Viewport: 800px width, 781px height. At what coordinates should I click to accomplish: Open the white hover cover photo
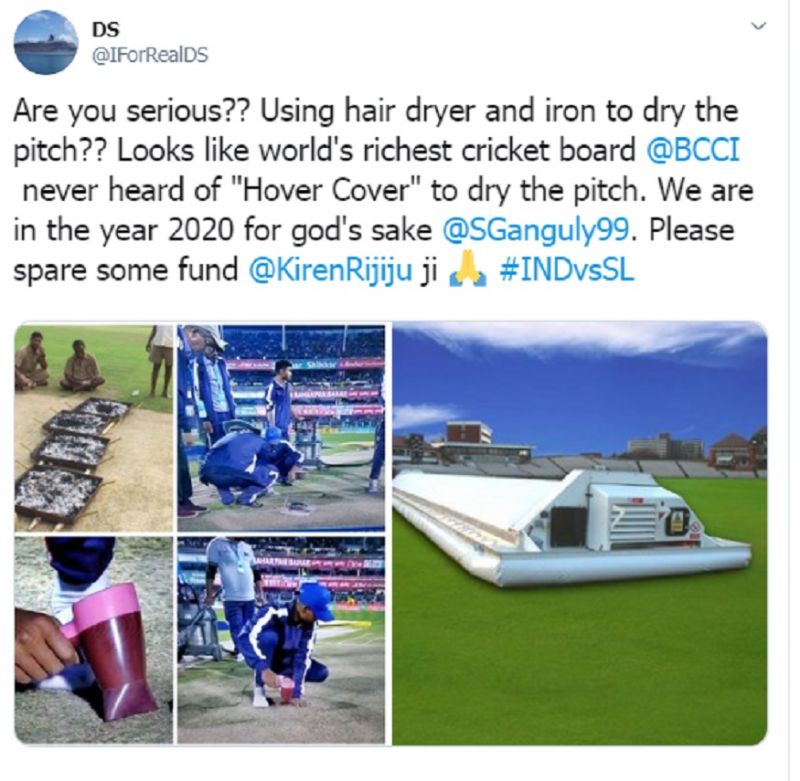point(579,534)
